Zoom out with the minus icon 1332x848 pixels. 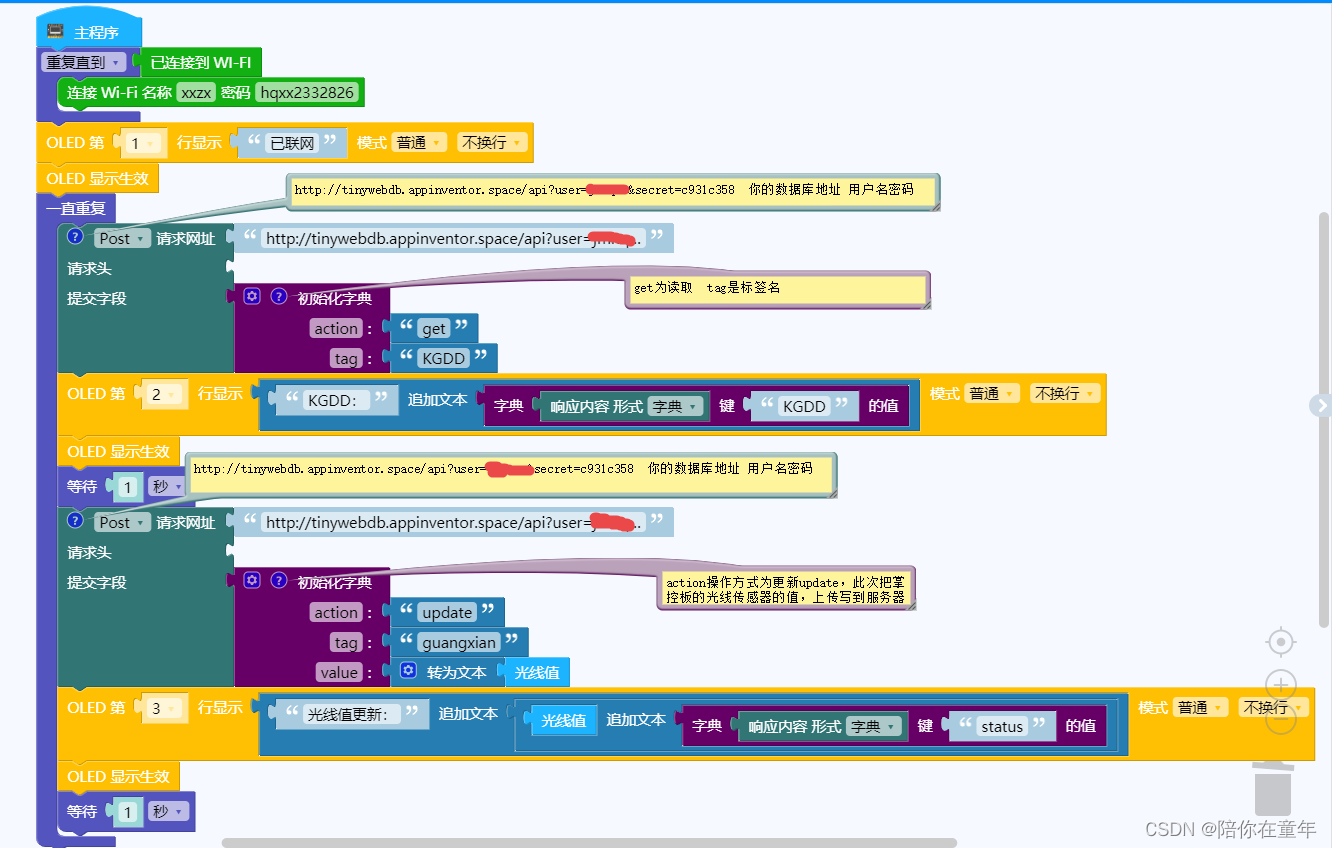click(x=1281, y=719)
